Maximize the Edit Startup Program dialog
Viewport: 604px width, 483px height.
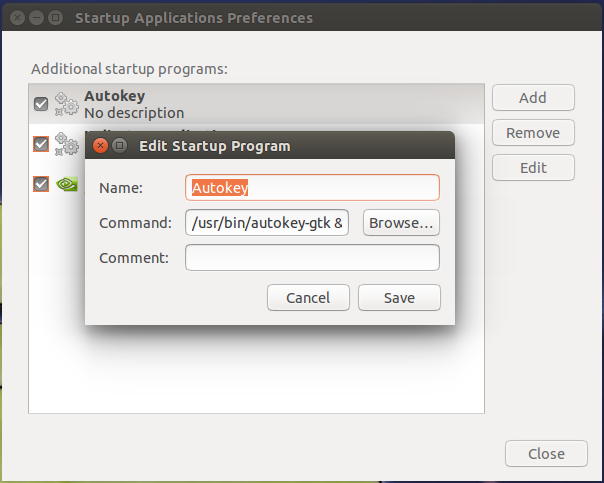click(120, 146)
